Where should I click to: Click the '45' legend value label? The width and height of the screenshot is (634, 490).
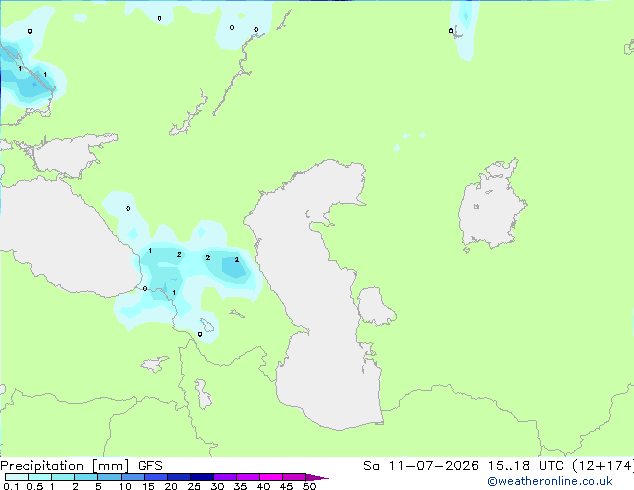[286, 486]
